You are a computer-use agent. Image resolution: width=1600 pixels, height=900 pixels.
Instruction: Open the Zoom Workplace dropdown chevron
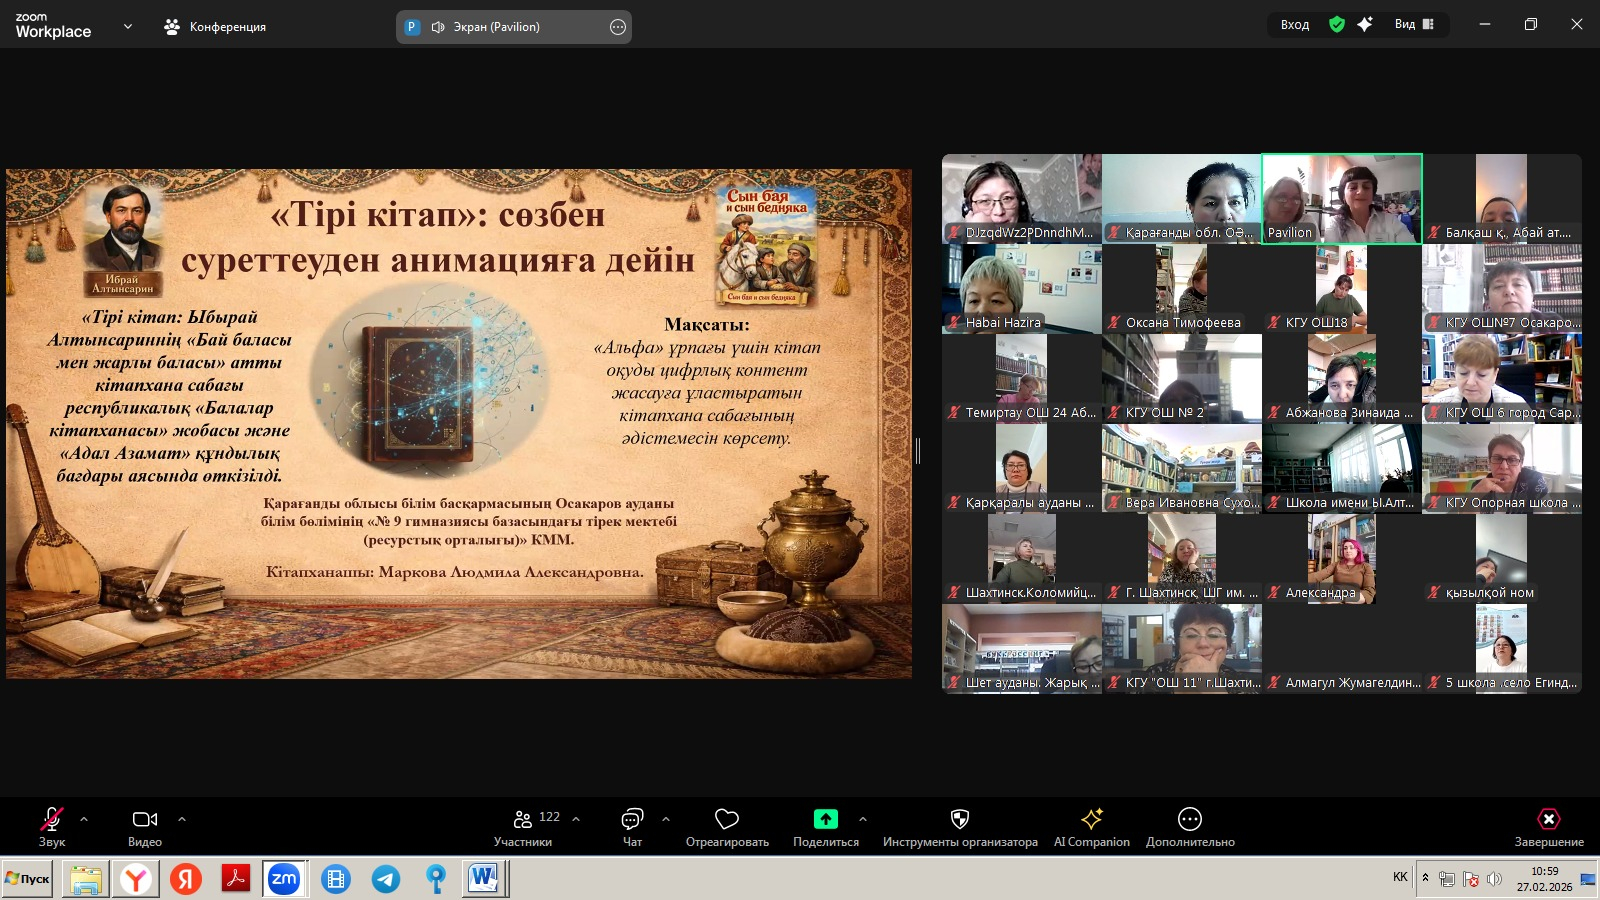(128, 27)
